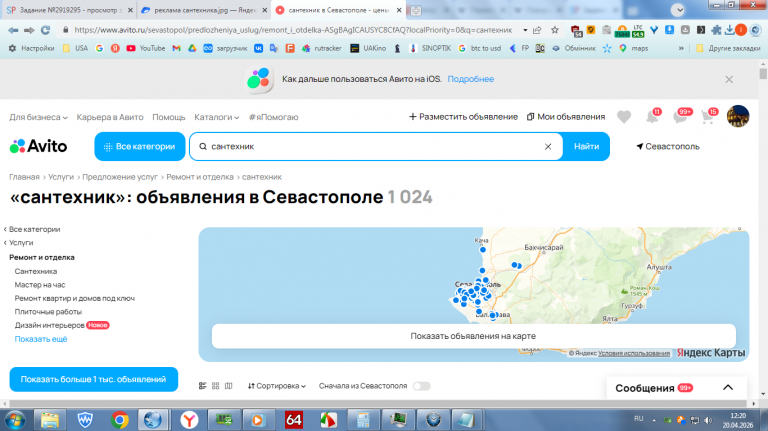Open '#яПомогаю' menu item
The width and height of the screenshot is (768, 431).
[273, 117]
